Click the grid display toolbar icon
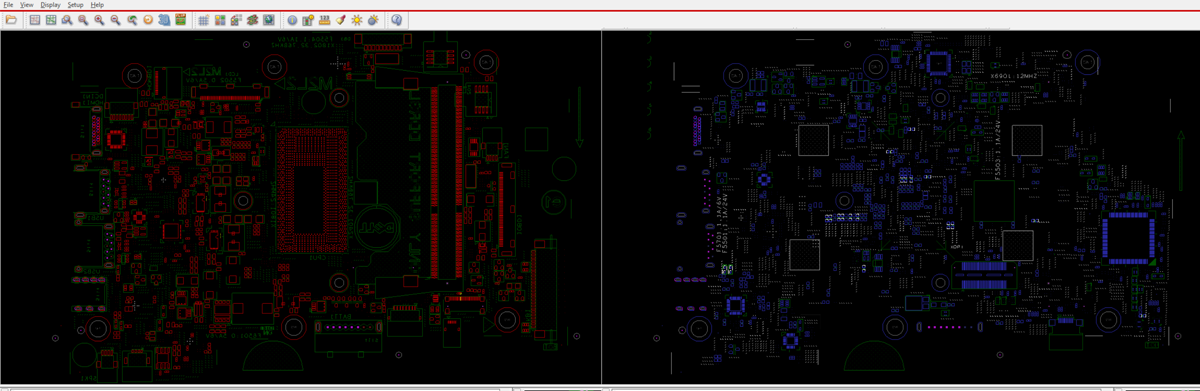Image resolution: width=1200 pixels, height=391 pixels. 203,20
